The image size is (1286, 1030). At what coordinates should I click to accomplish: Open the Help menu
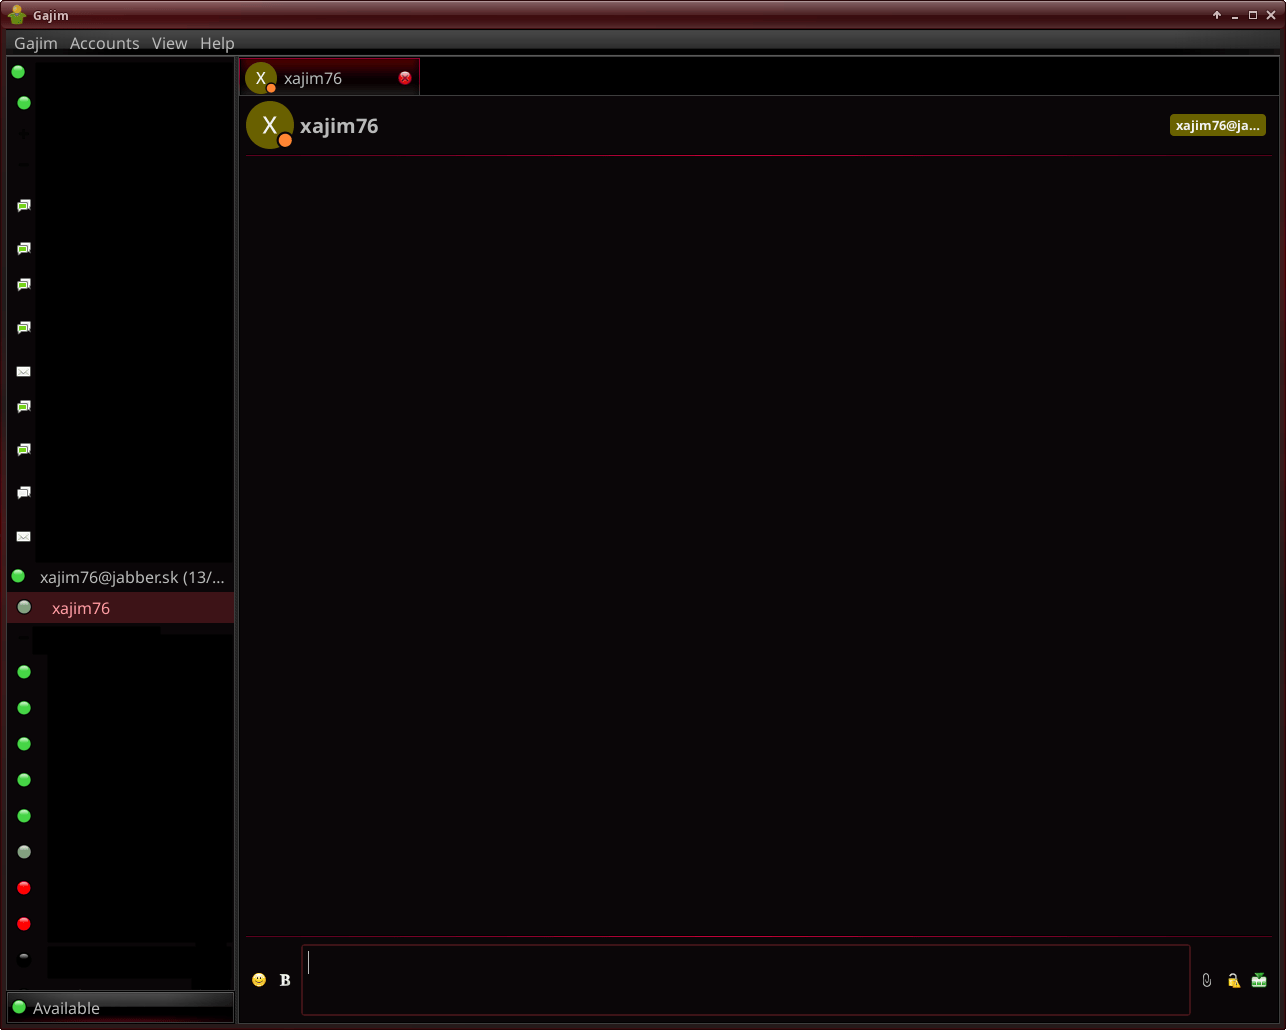(217, 43)
